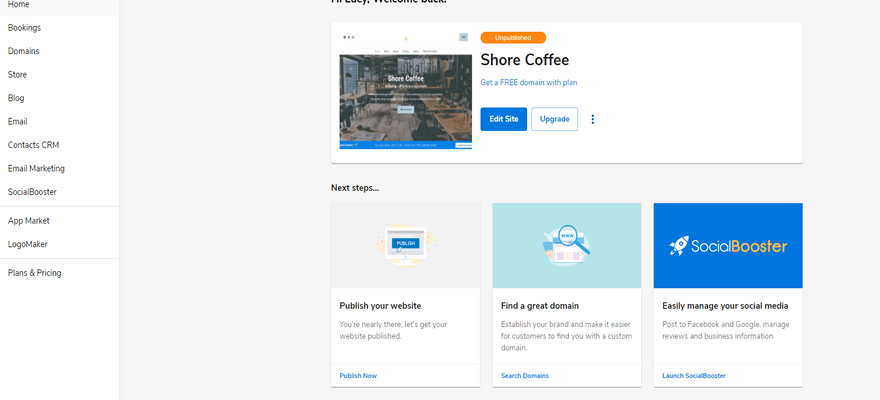The image size is (880, 400).
Task: Click the Publish illustration on first card
Action: coord(405,246)
